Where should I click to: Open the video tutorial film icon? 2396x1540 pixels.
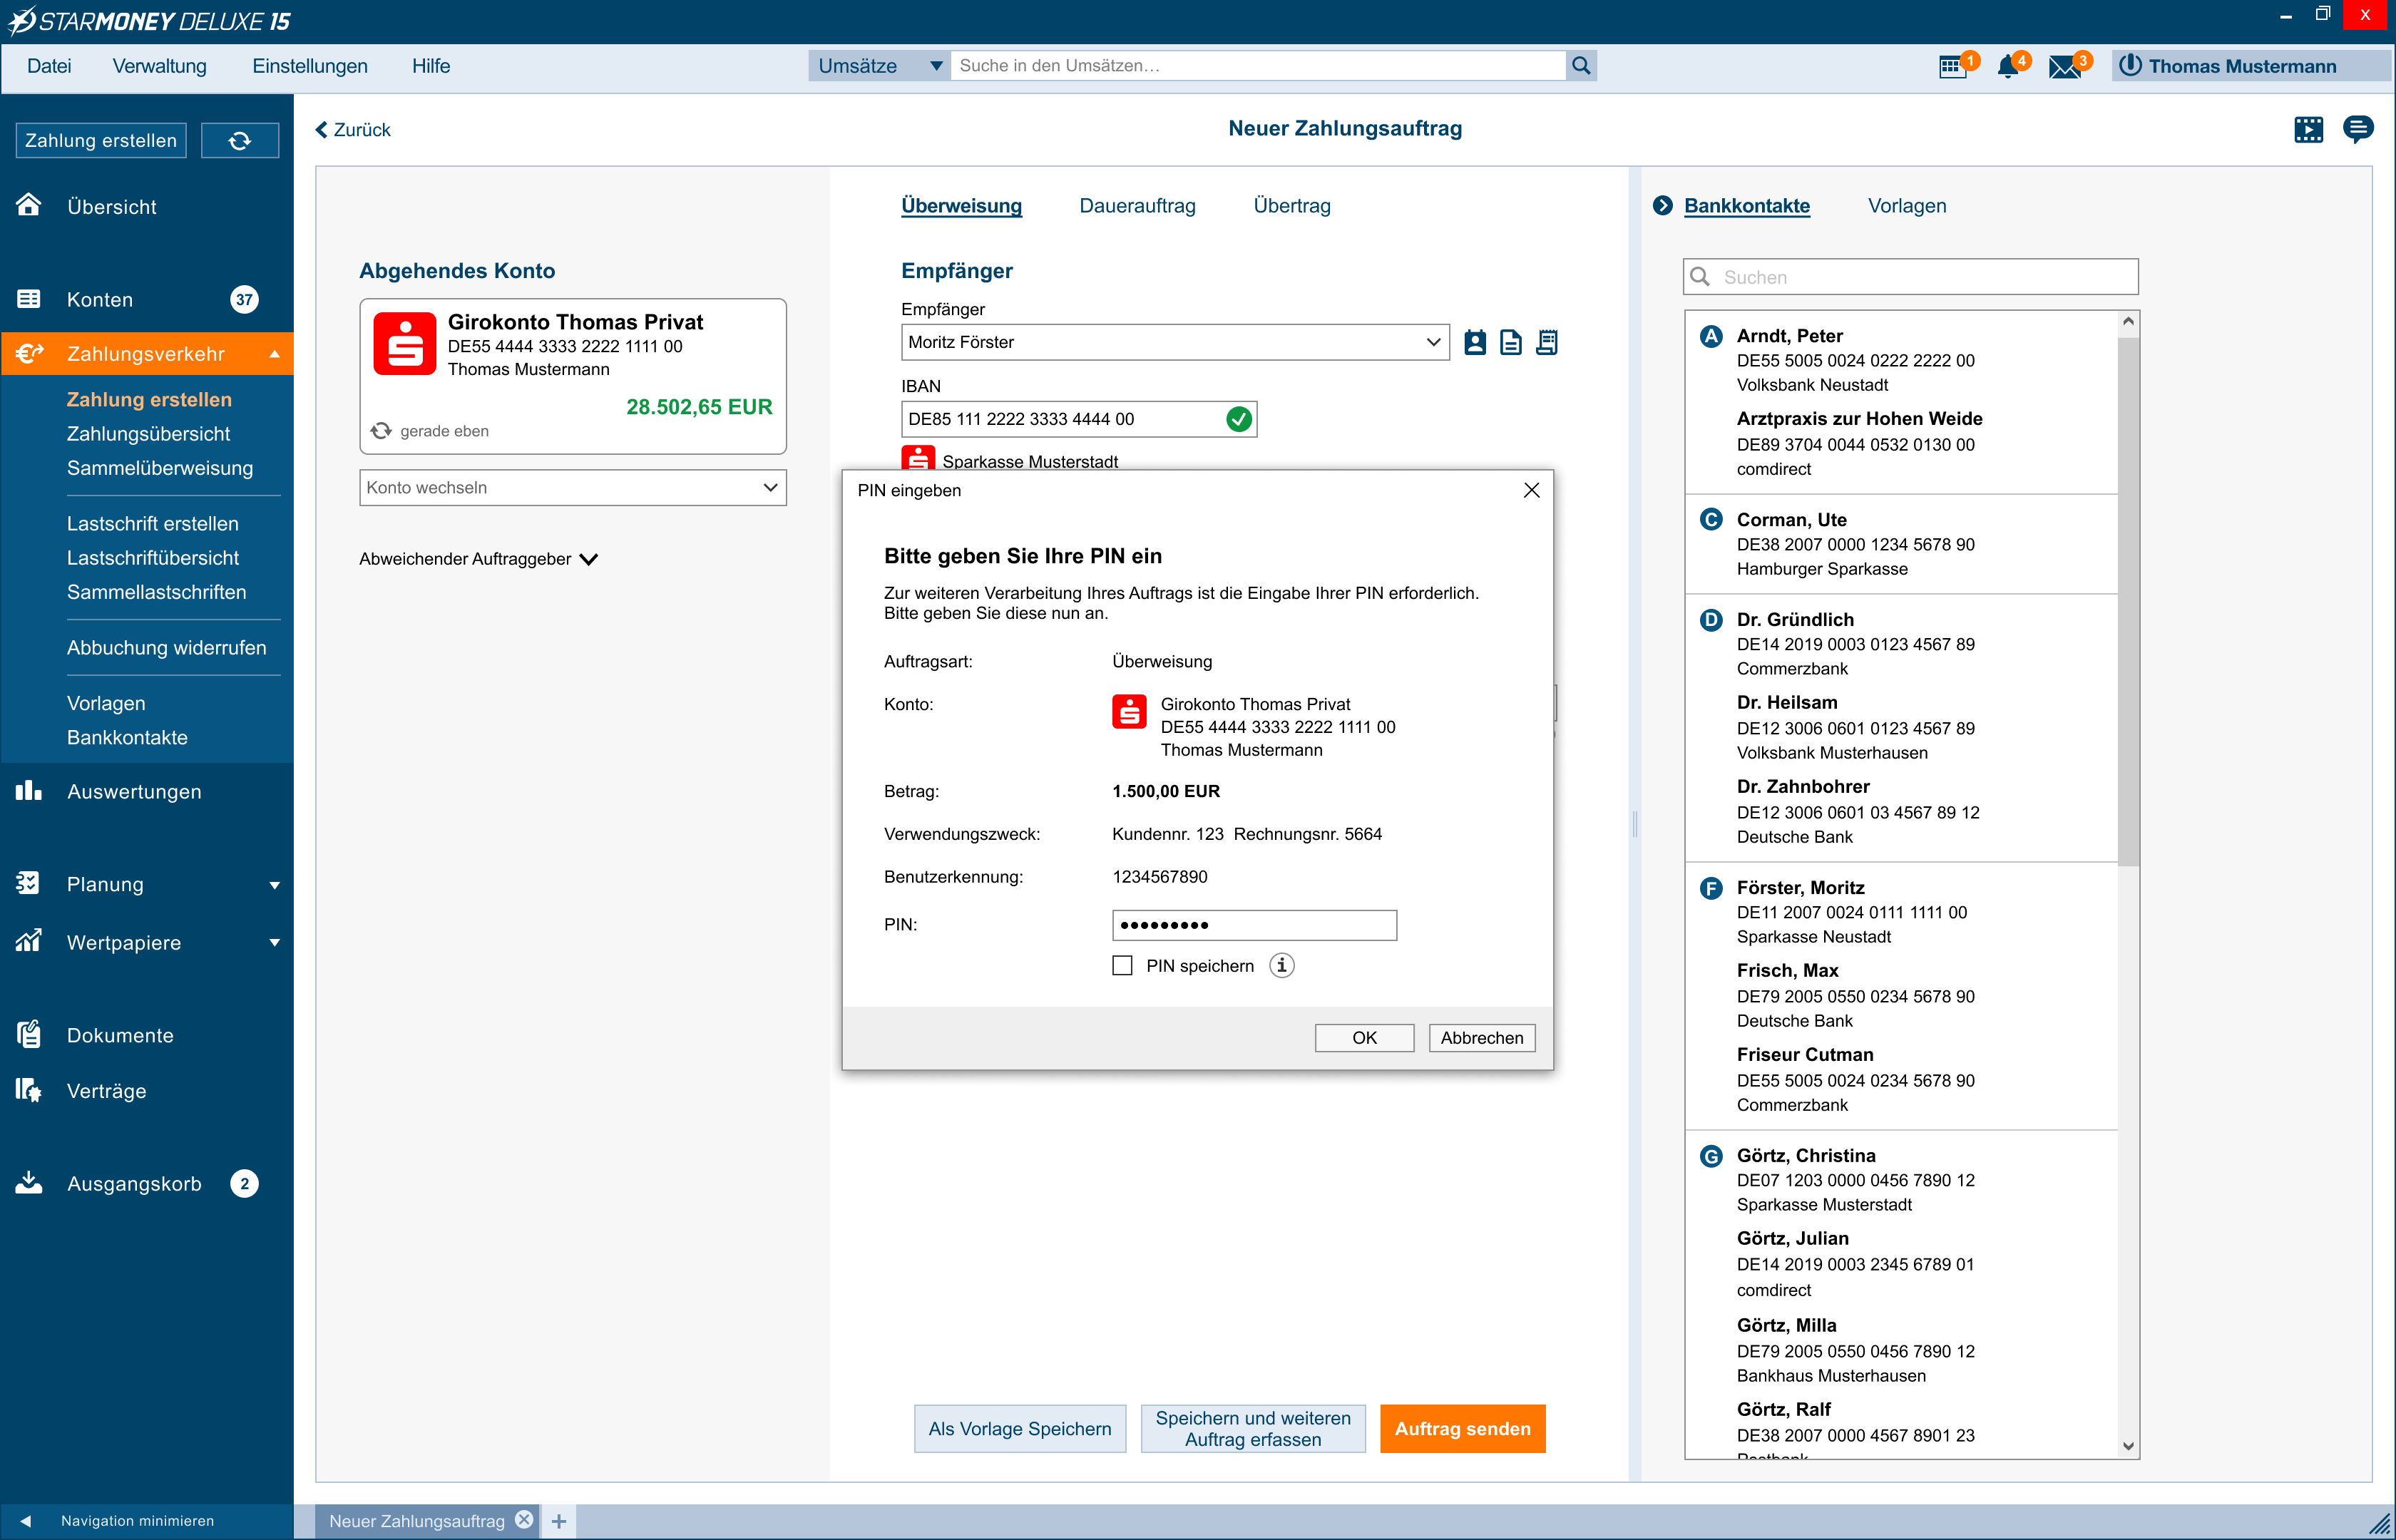2309,128
